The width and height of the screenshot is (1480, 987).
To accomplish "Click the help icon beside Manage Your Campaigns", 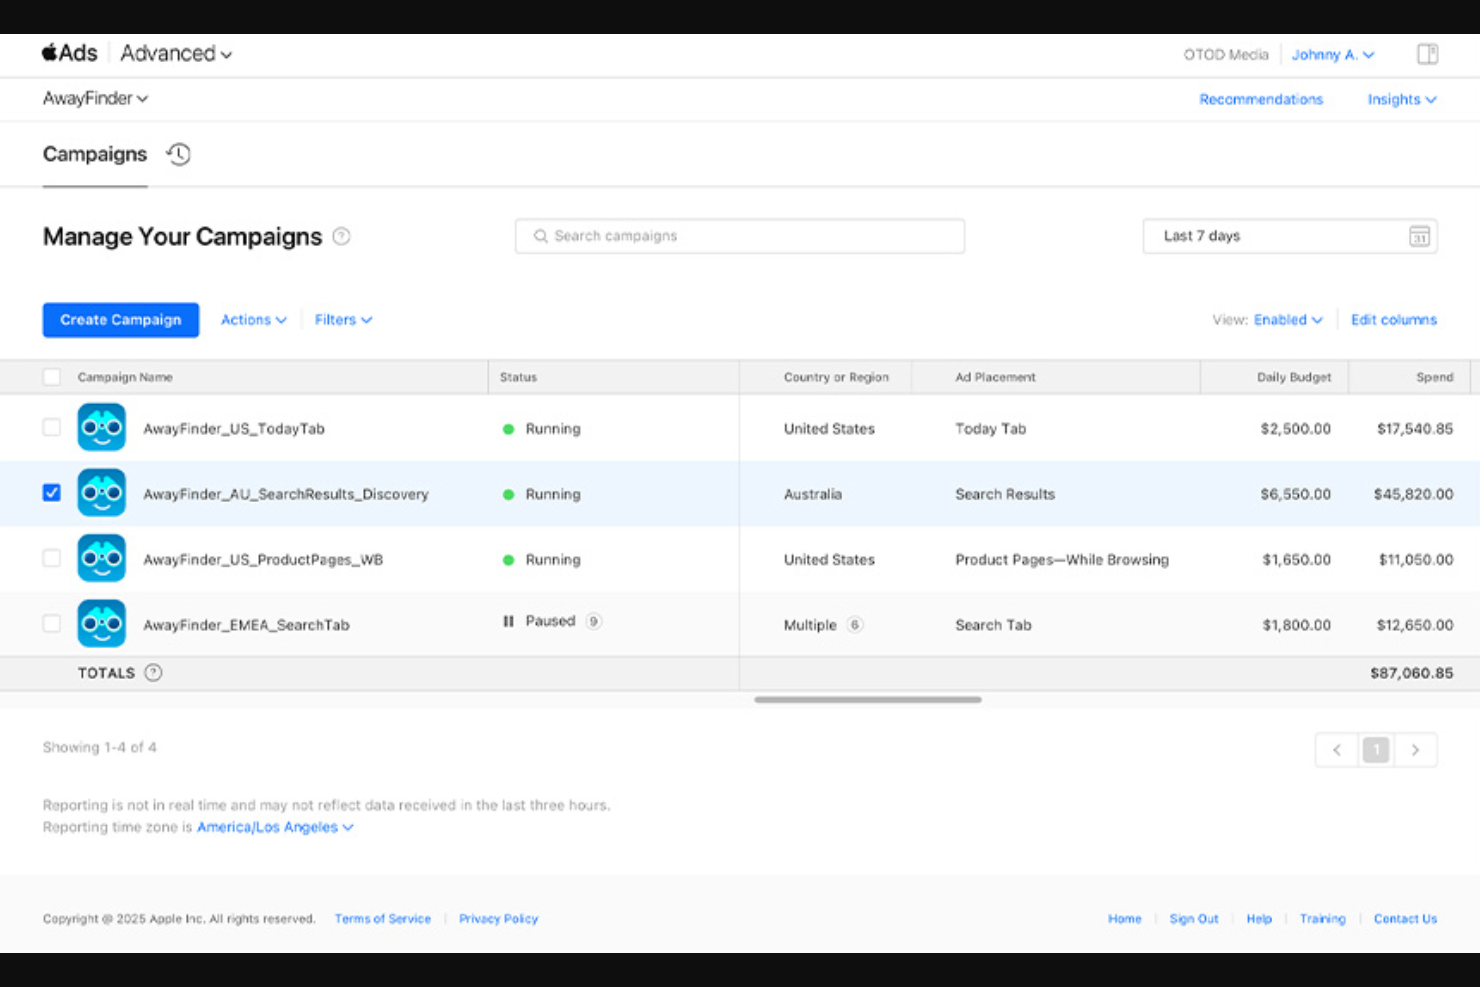I will pyautogui.click(x=341, y=236).
